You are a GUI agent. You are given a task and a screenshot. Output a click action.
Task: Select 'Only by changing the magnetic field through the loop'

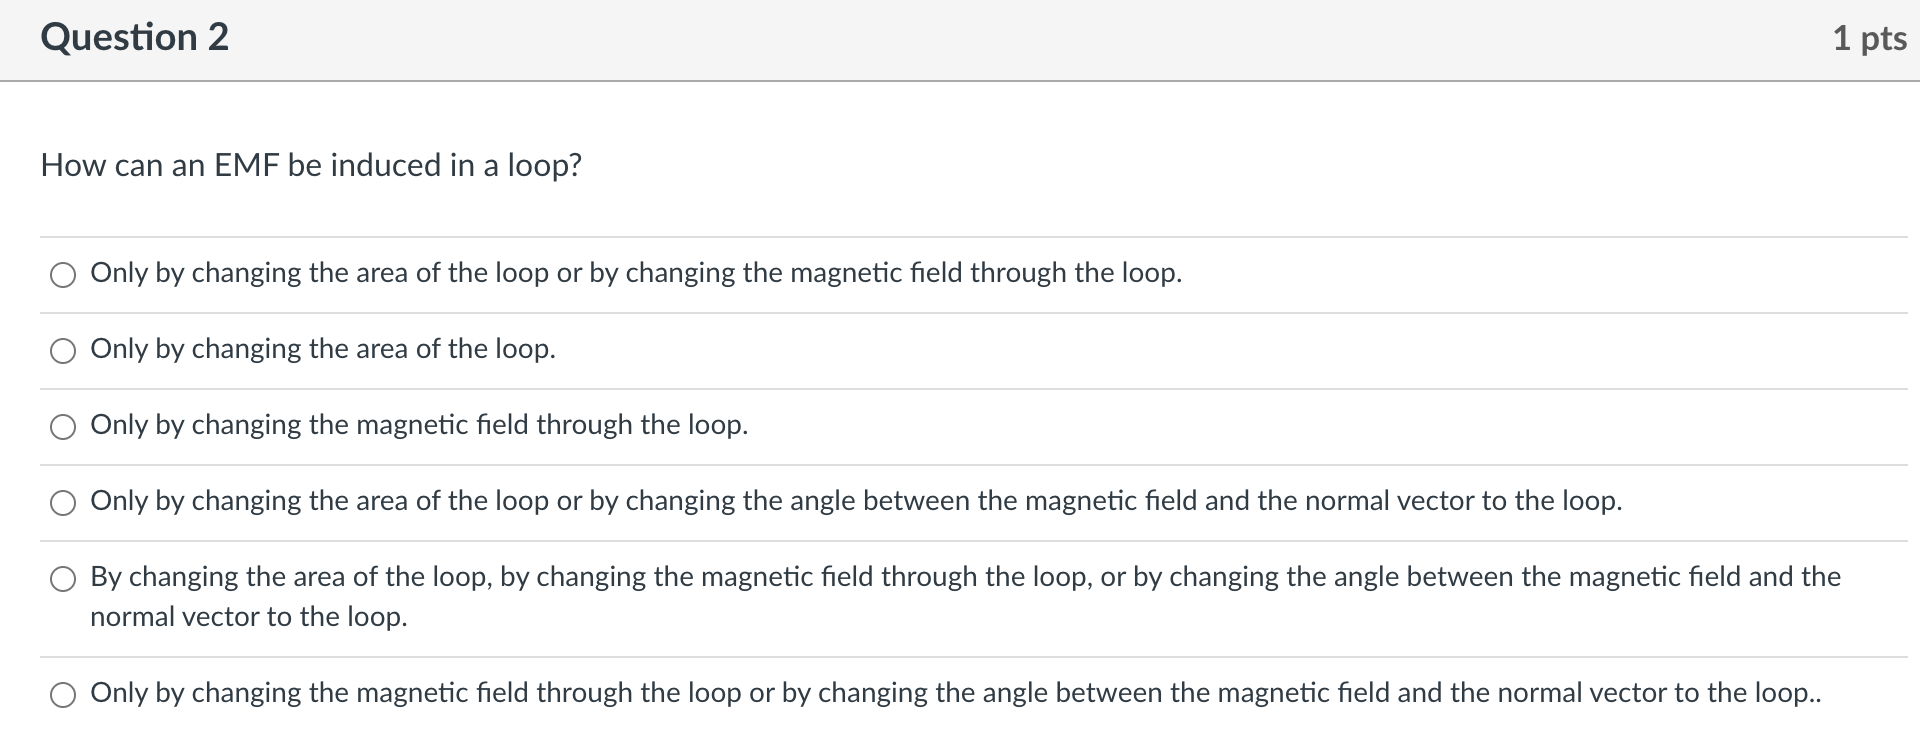[x=62, y=426]
